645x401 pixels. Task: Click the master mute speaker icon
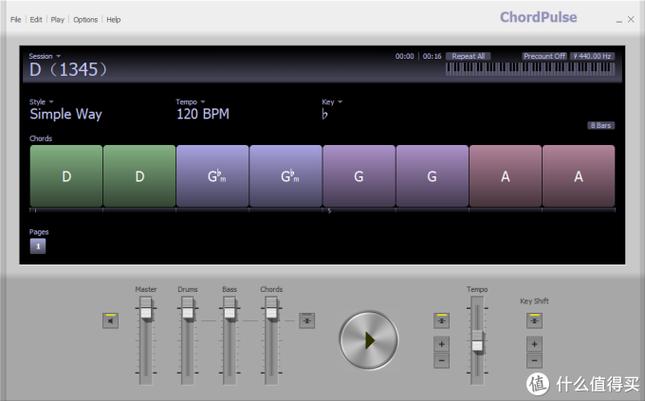(x=110, y=320)
